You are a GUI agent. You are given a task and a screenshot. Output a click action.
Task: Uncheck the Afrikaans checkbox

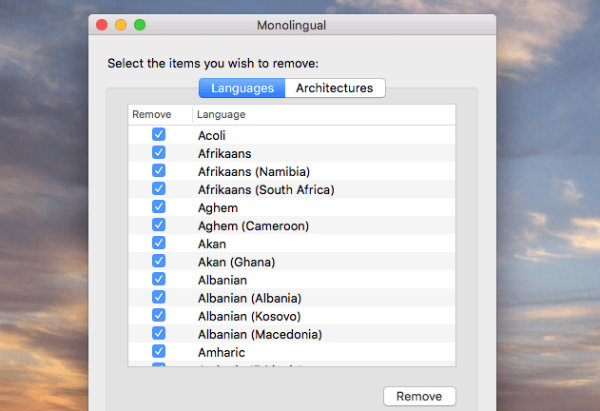(x=158, y=153)
